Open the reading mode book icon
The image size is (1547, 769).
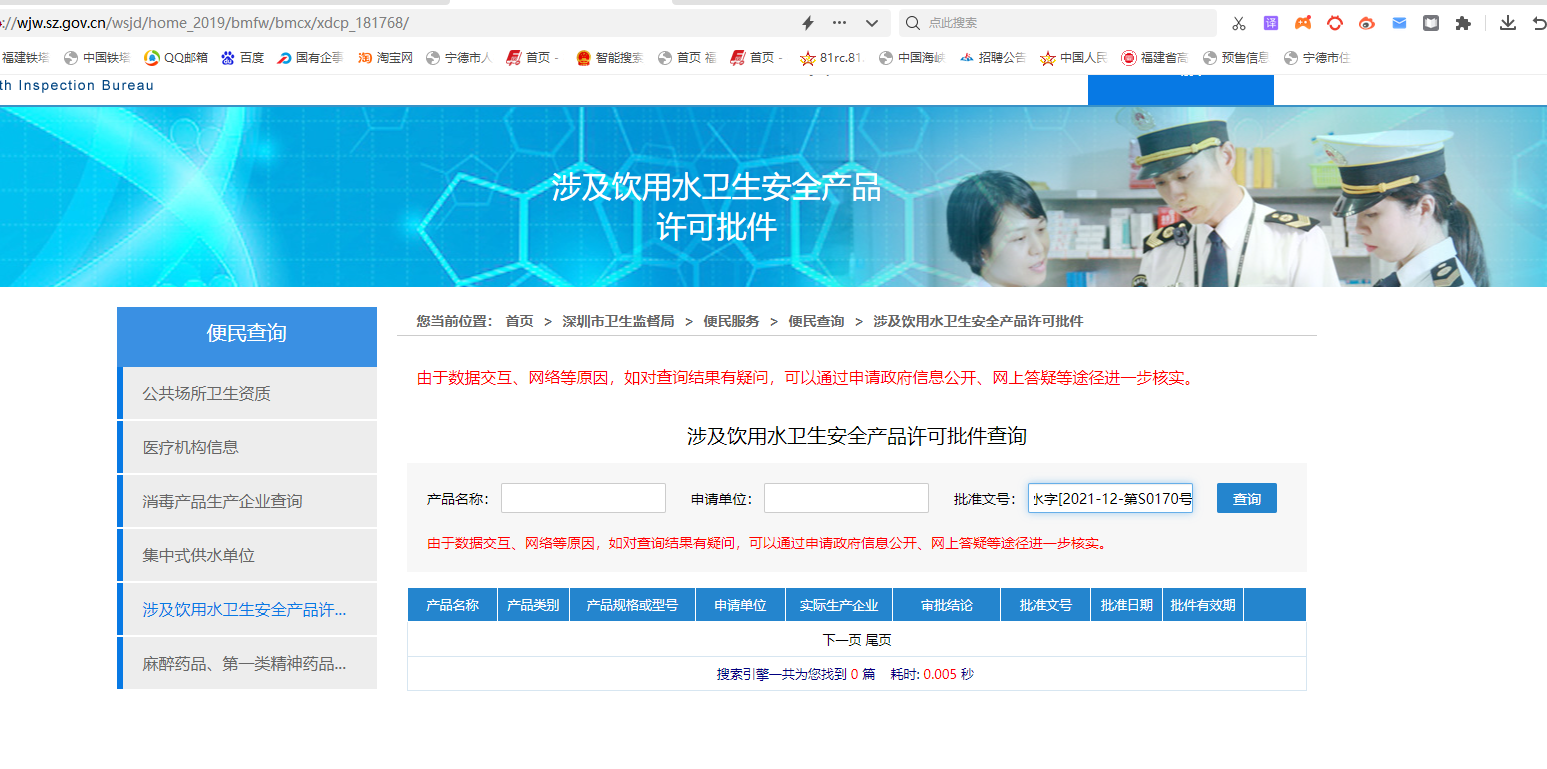click(1431, 23)
